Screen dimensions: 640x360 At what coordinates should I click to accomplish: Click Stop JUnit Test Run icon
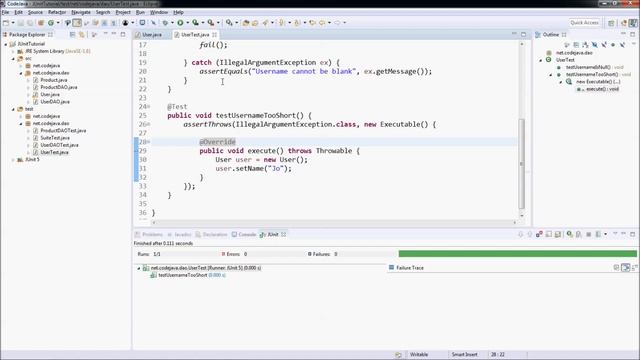(x=589, y=234)
